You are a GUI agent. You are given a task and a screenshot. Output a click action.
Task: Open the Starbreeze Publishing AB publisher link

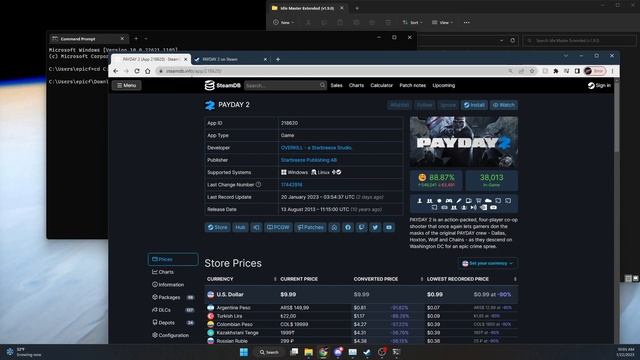pyautogui.click(x=309, y=160)
